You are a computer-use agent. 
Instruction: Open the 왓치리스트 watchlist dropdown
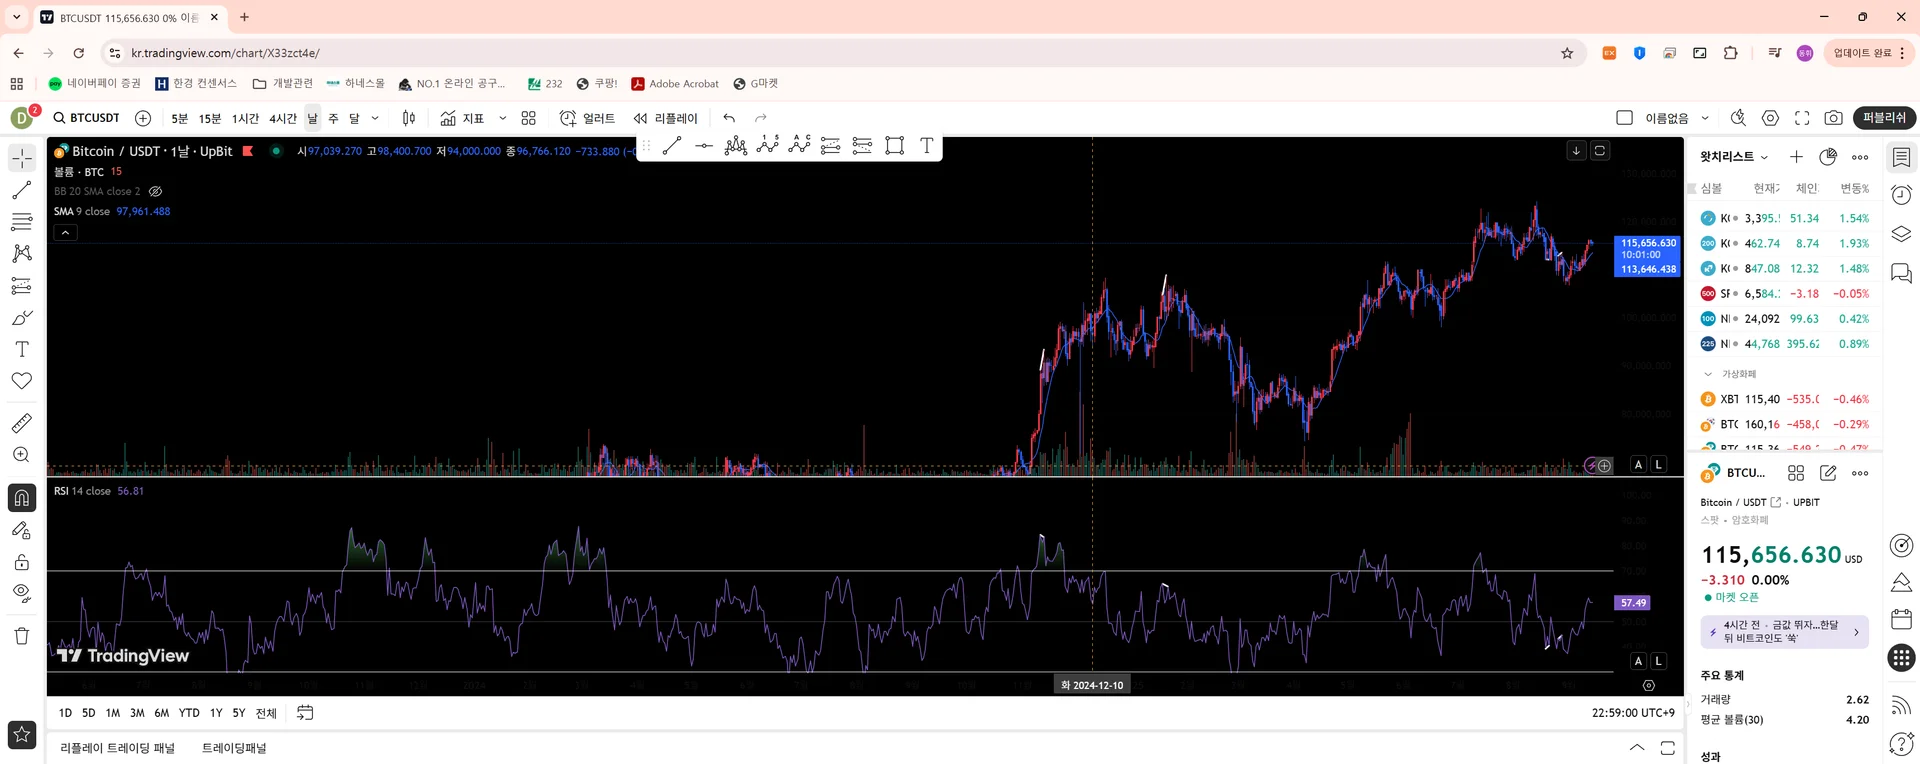1734,157
